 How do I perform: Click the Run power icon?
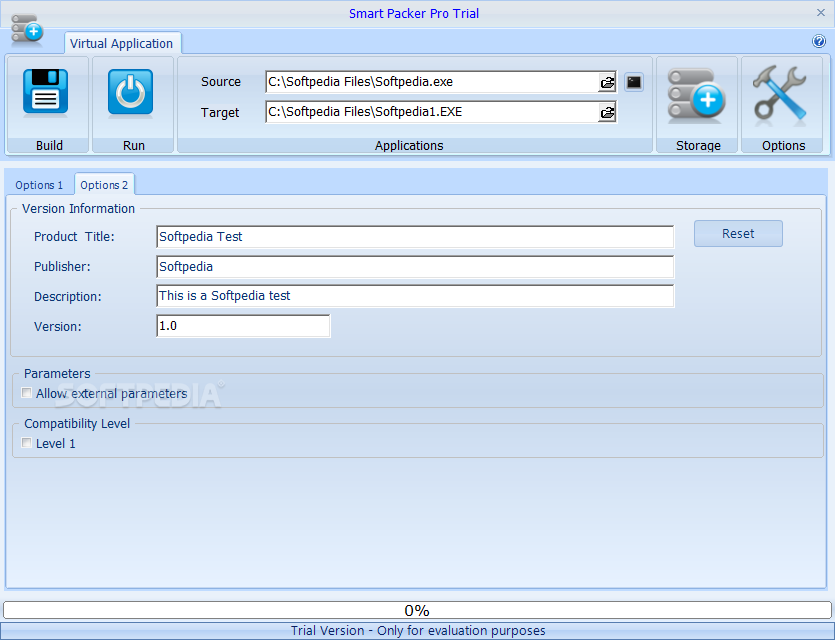pyautogui.click(x=130, y=92)
